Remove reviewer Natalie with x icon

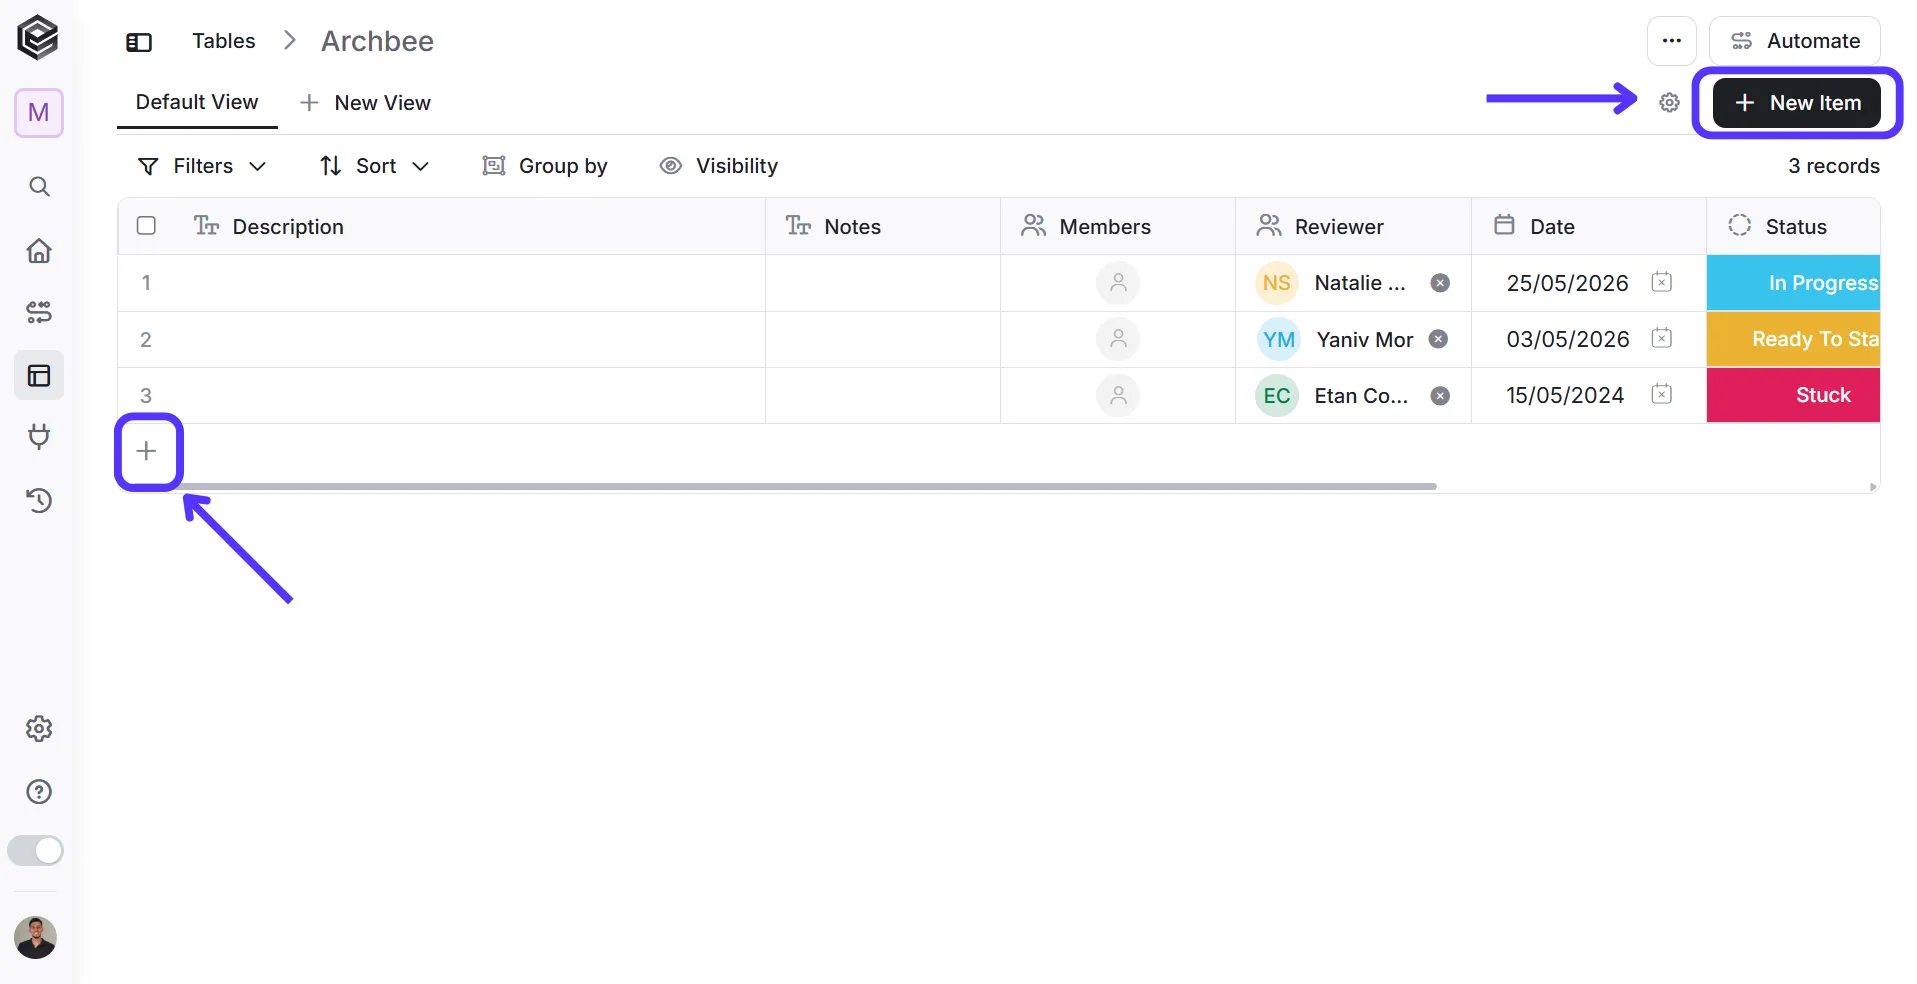click(x=1440, y=283)
